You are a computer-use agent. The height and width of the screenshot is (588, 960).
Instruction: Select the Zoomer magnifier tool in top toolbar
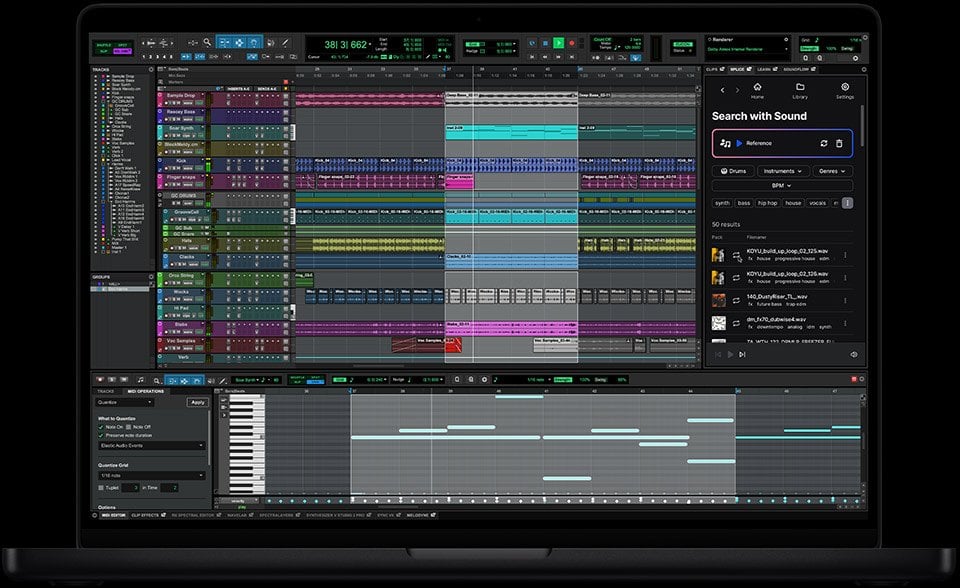click(207, 42)
